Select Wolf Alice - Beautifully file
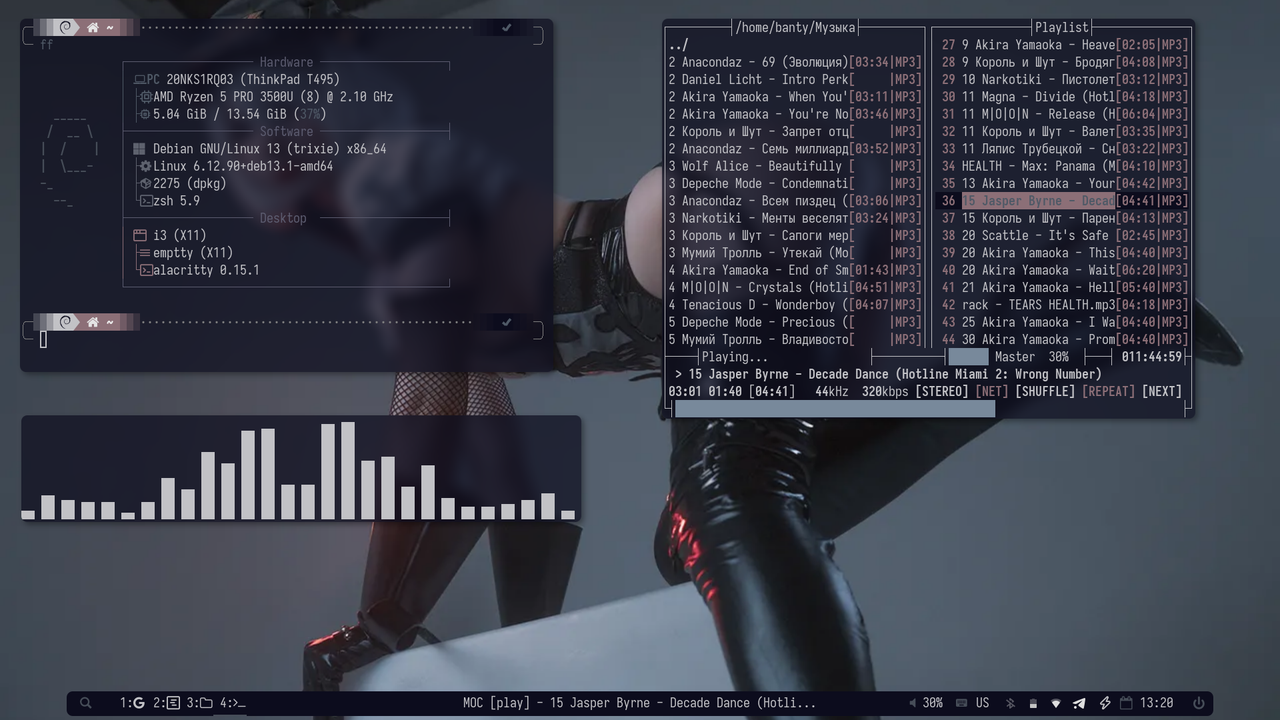The height and width of the screenshot is (720, 1280). [x=795, y=166]
